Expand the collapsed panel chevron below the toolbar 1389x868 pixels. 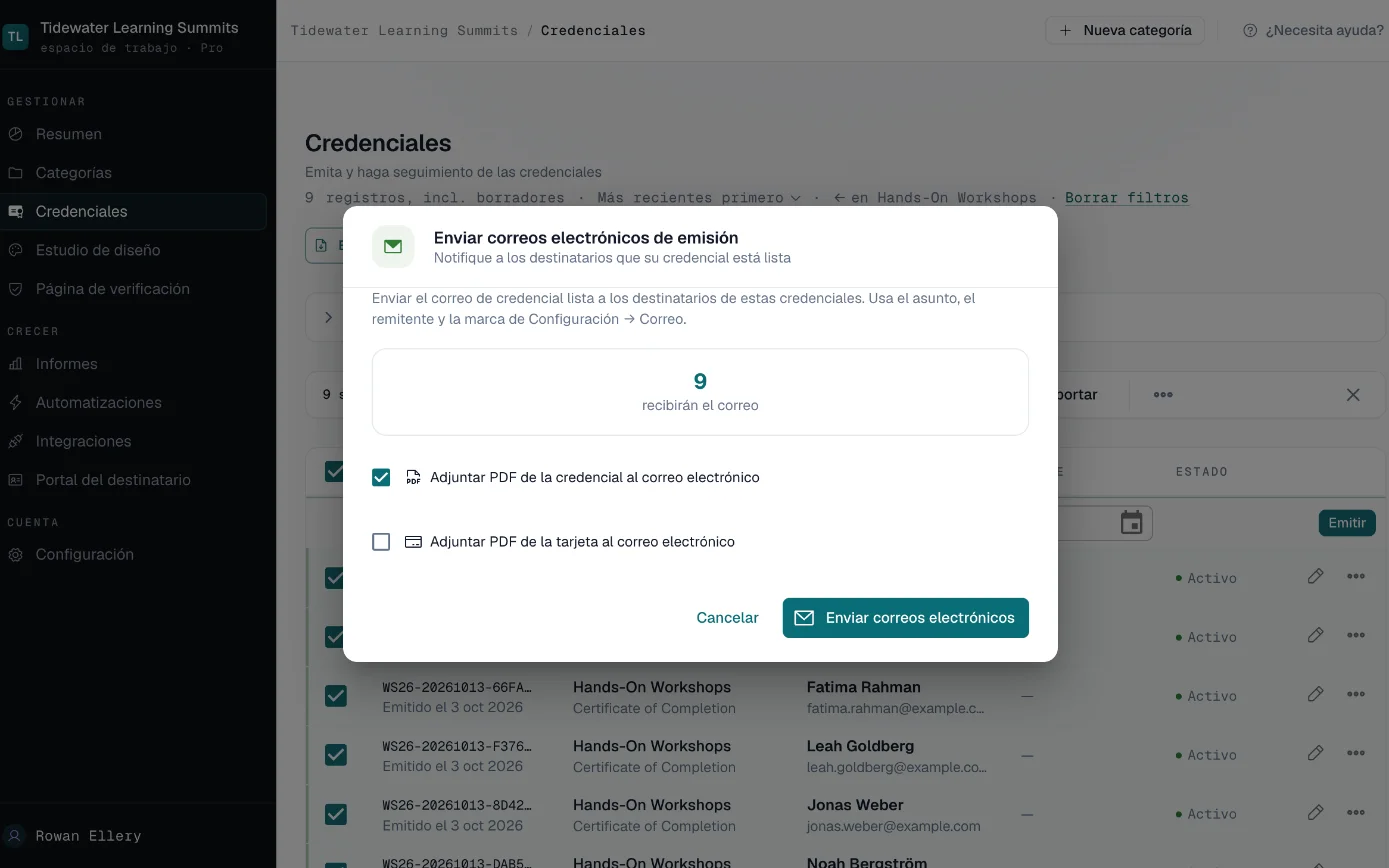pos(328,318)
